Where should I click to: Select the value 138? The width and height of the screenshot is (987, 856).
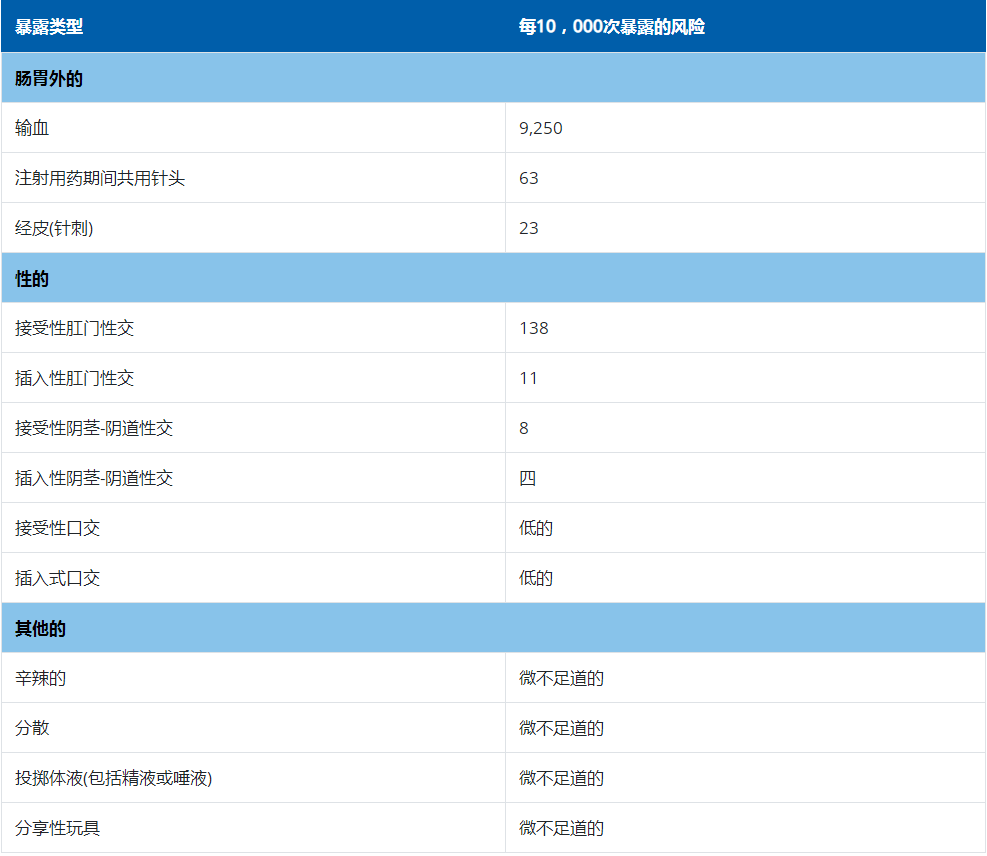click(534, 328)
